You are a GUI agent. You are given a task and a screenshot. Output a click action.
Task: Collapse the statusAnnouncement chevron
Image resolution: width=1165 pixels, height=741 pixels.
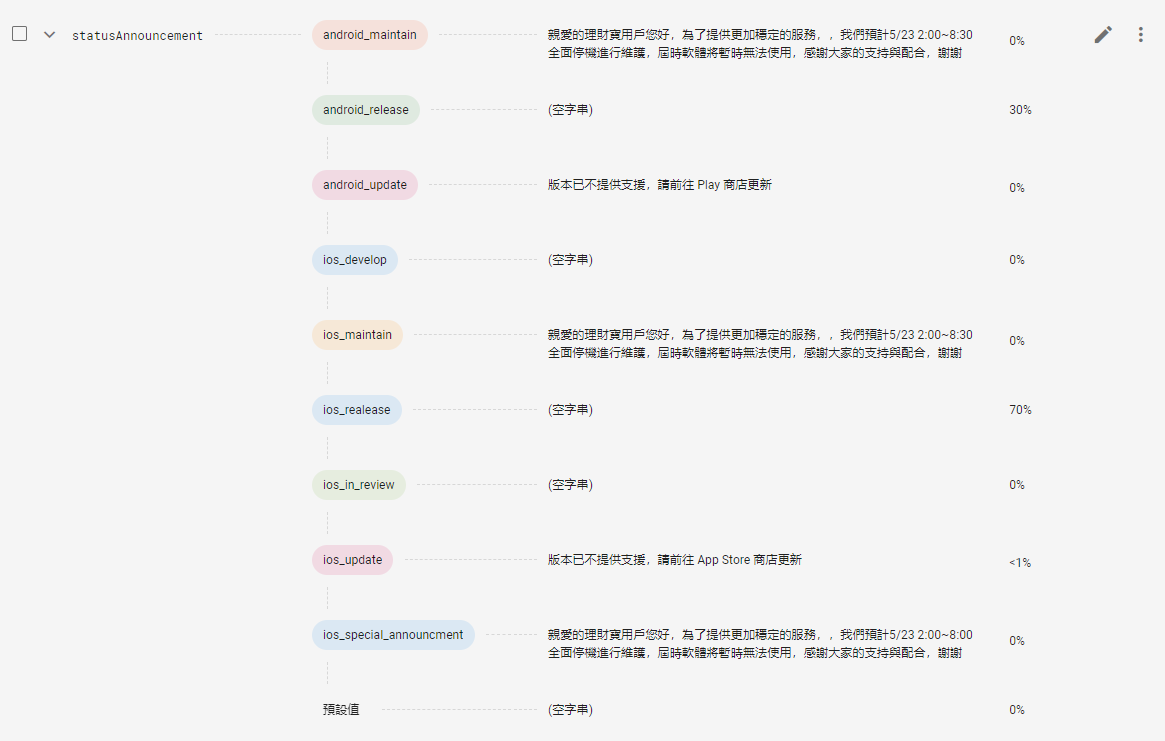click(x=49, y=35)
